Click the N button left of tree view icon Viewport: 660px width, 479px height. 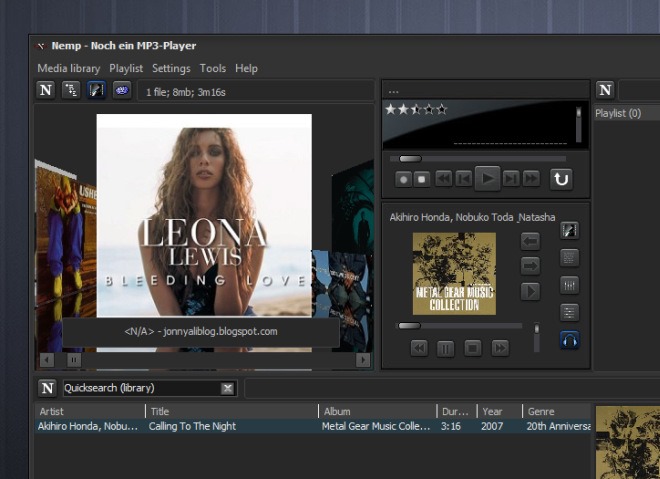[46, 90]
